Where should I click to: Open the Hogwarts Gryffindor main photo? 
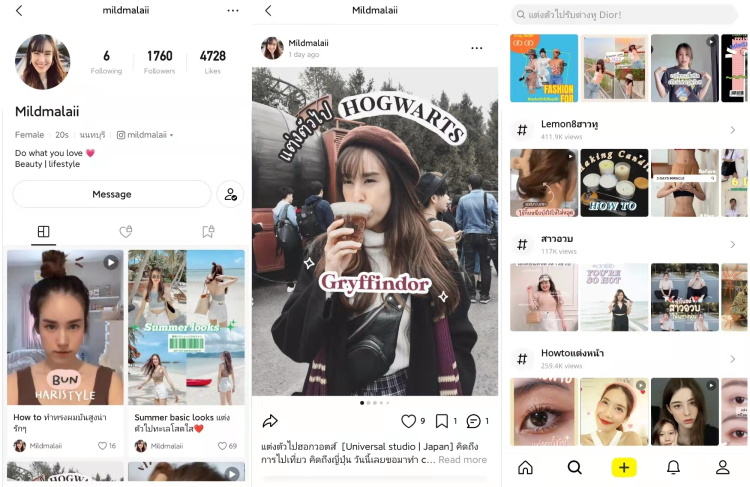coord(375,231)
